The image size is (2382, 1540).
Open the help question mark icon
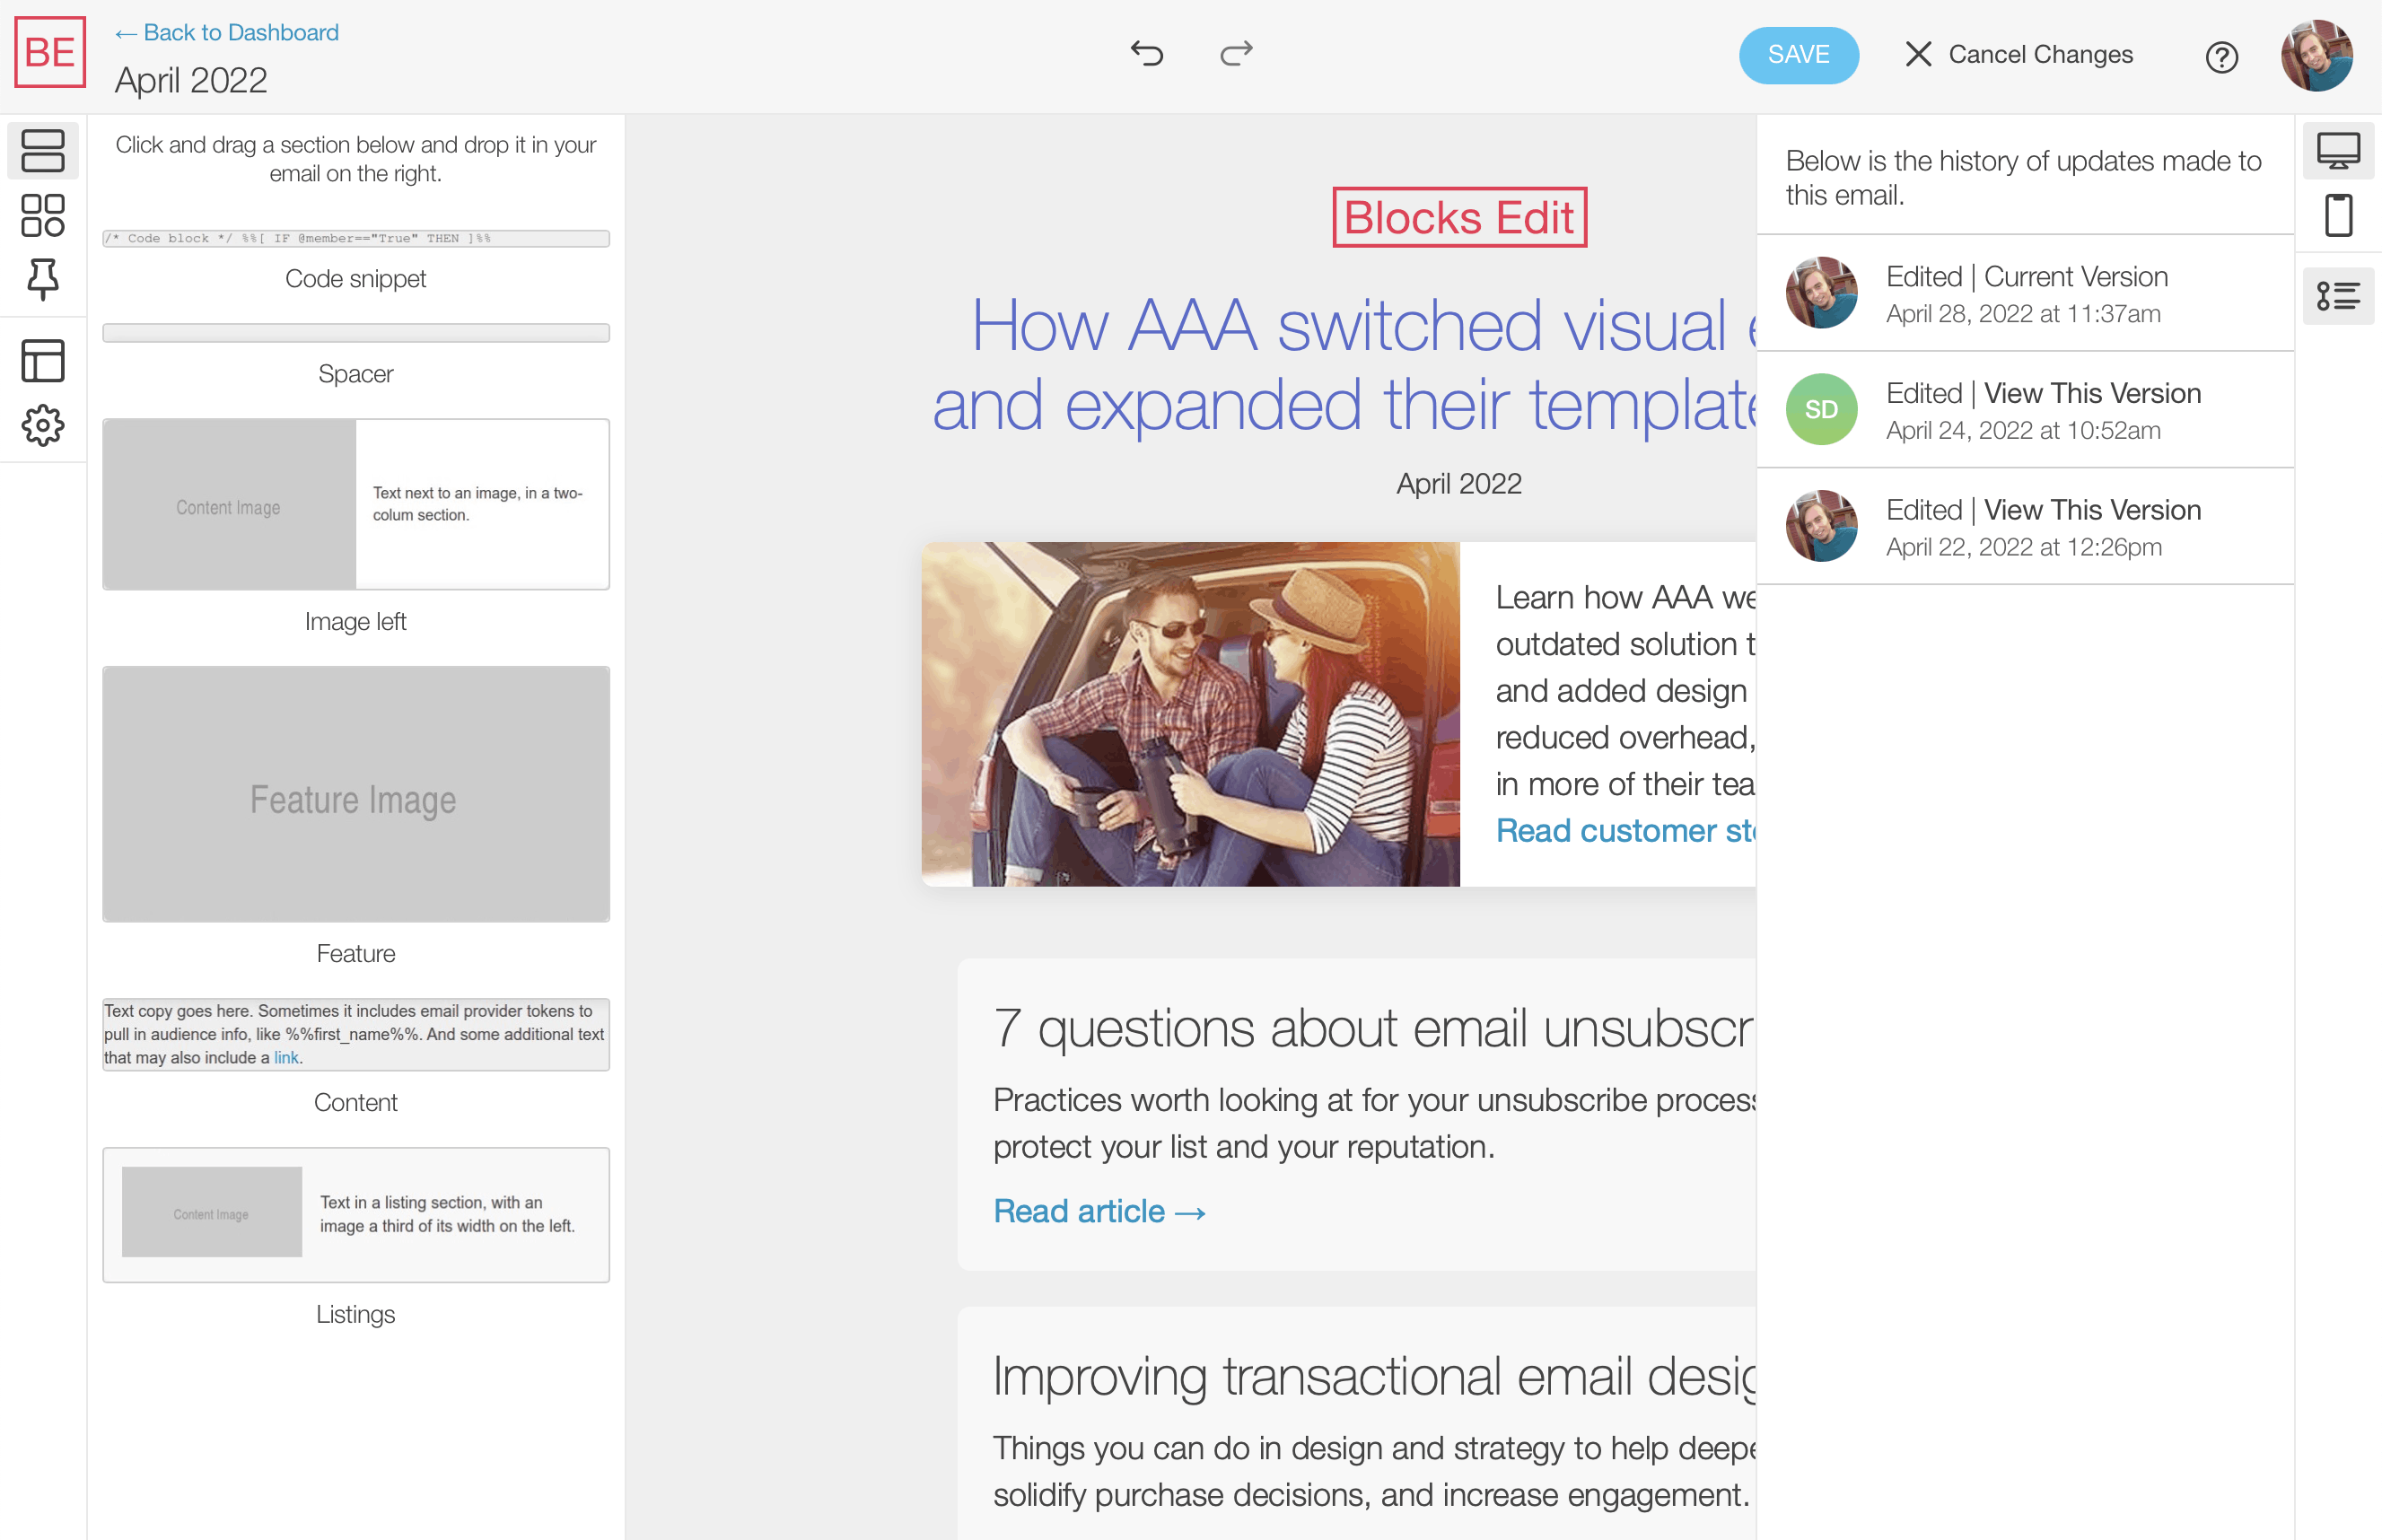[x=2221, y=57]
